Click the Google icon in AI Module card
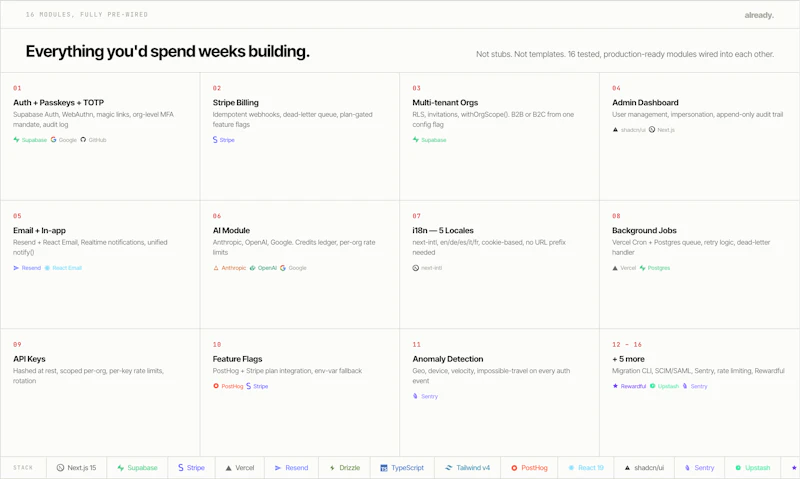The image size is (800, 479). (283, 268)
